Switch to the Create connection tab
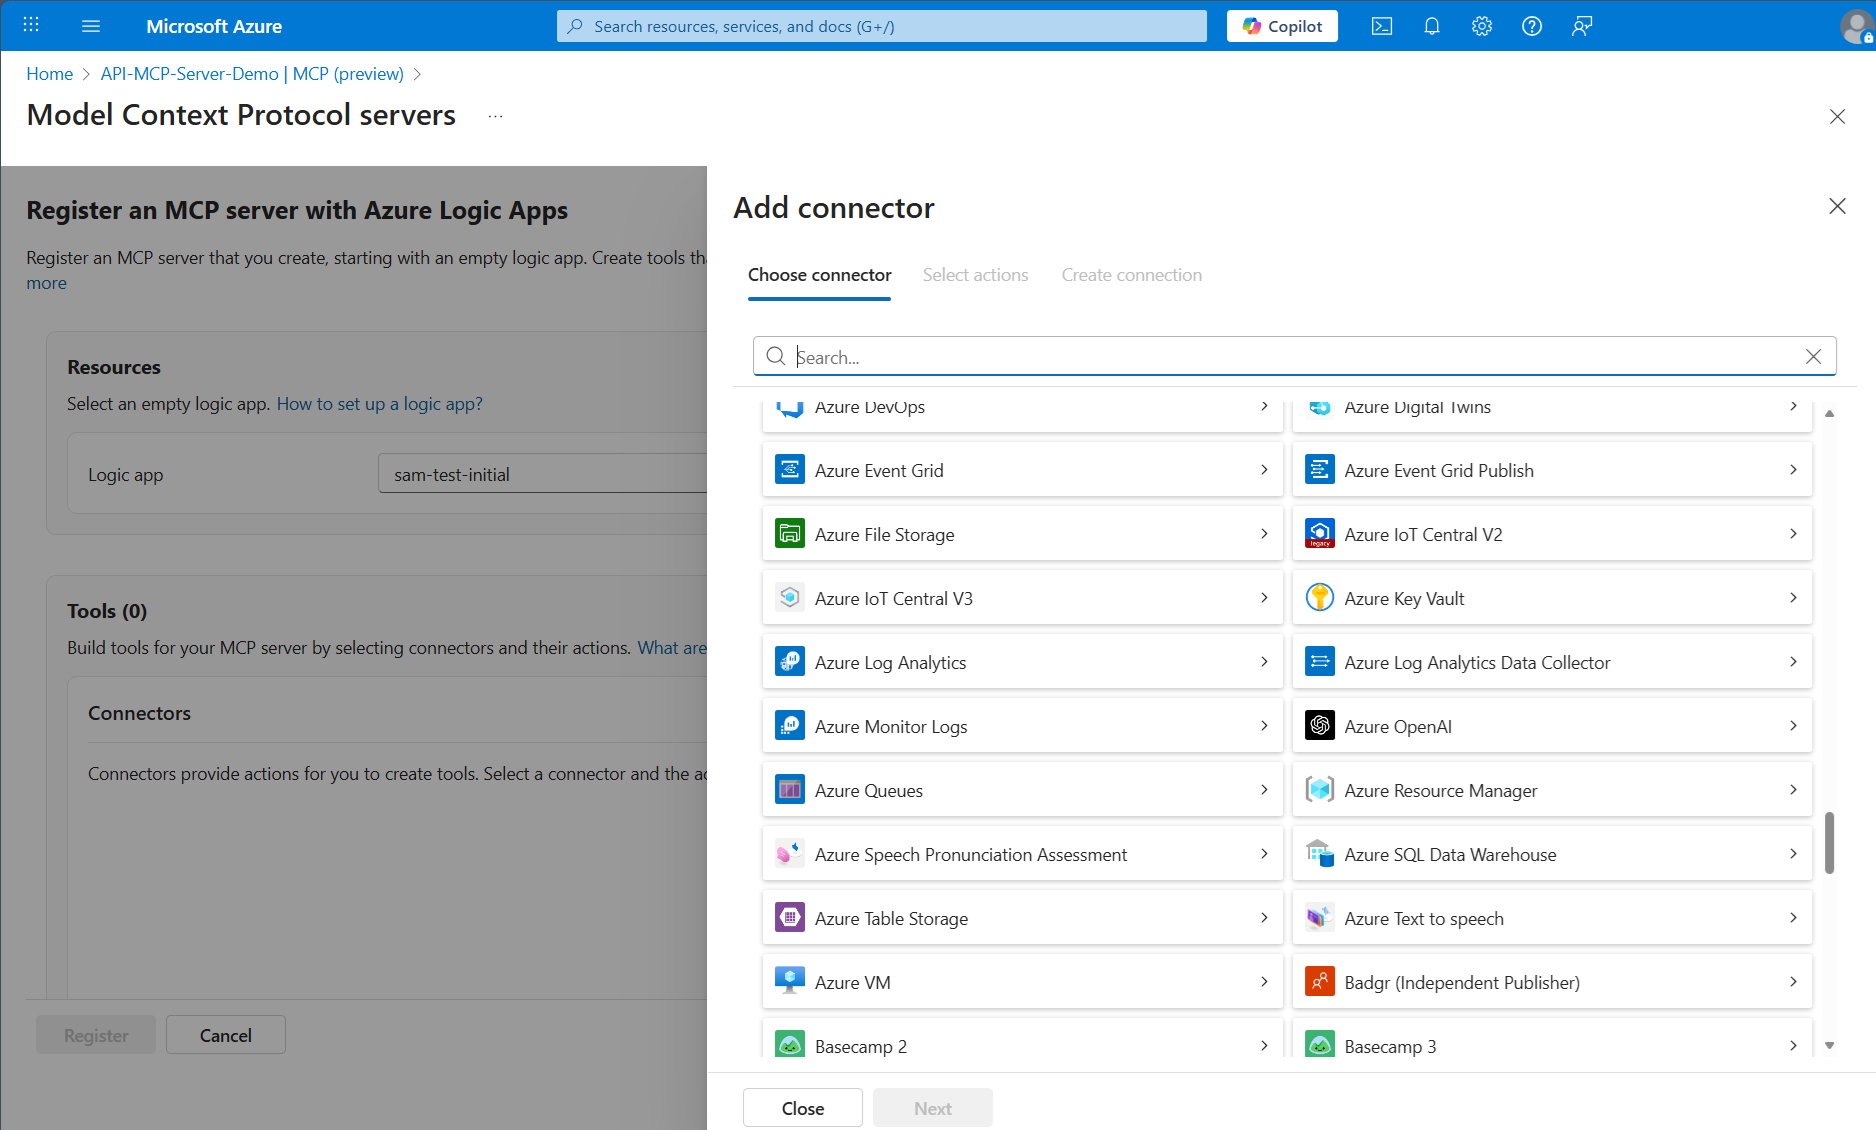1876x1130 pixels. [1131, 274]
